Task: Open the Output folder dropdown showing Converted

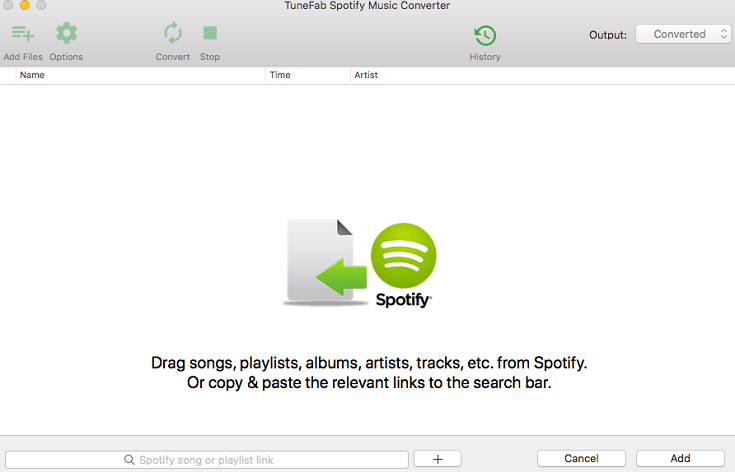Action: tap(683, 34)
